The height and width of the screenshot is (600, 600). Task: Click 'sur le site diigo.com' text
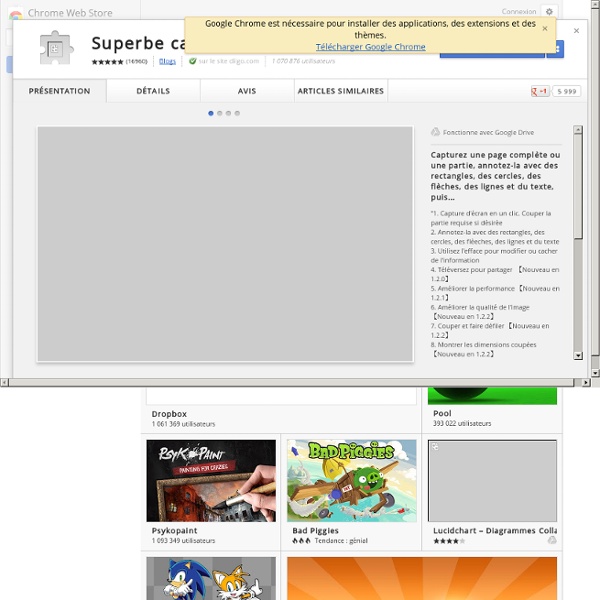point(229,61)
